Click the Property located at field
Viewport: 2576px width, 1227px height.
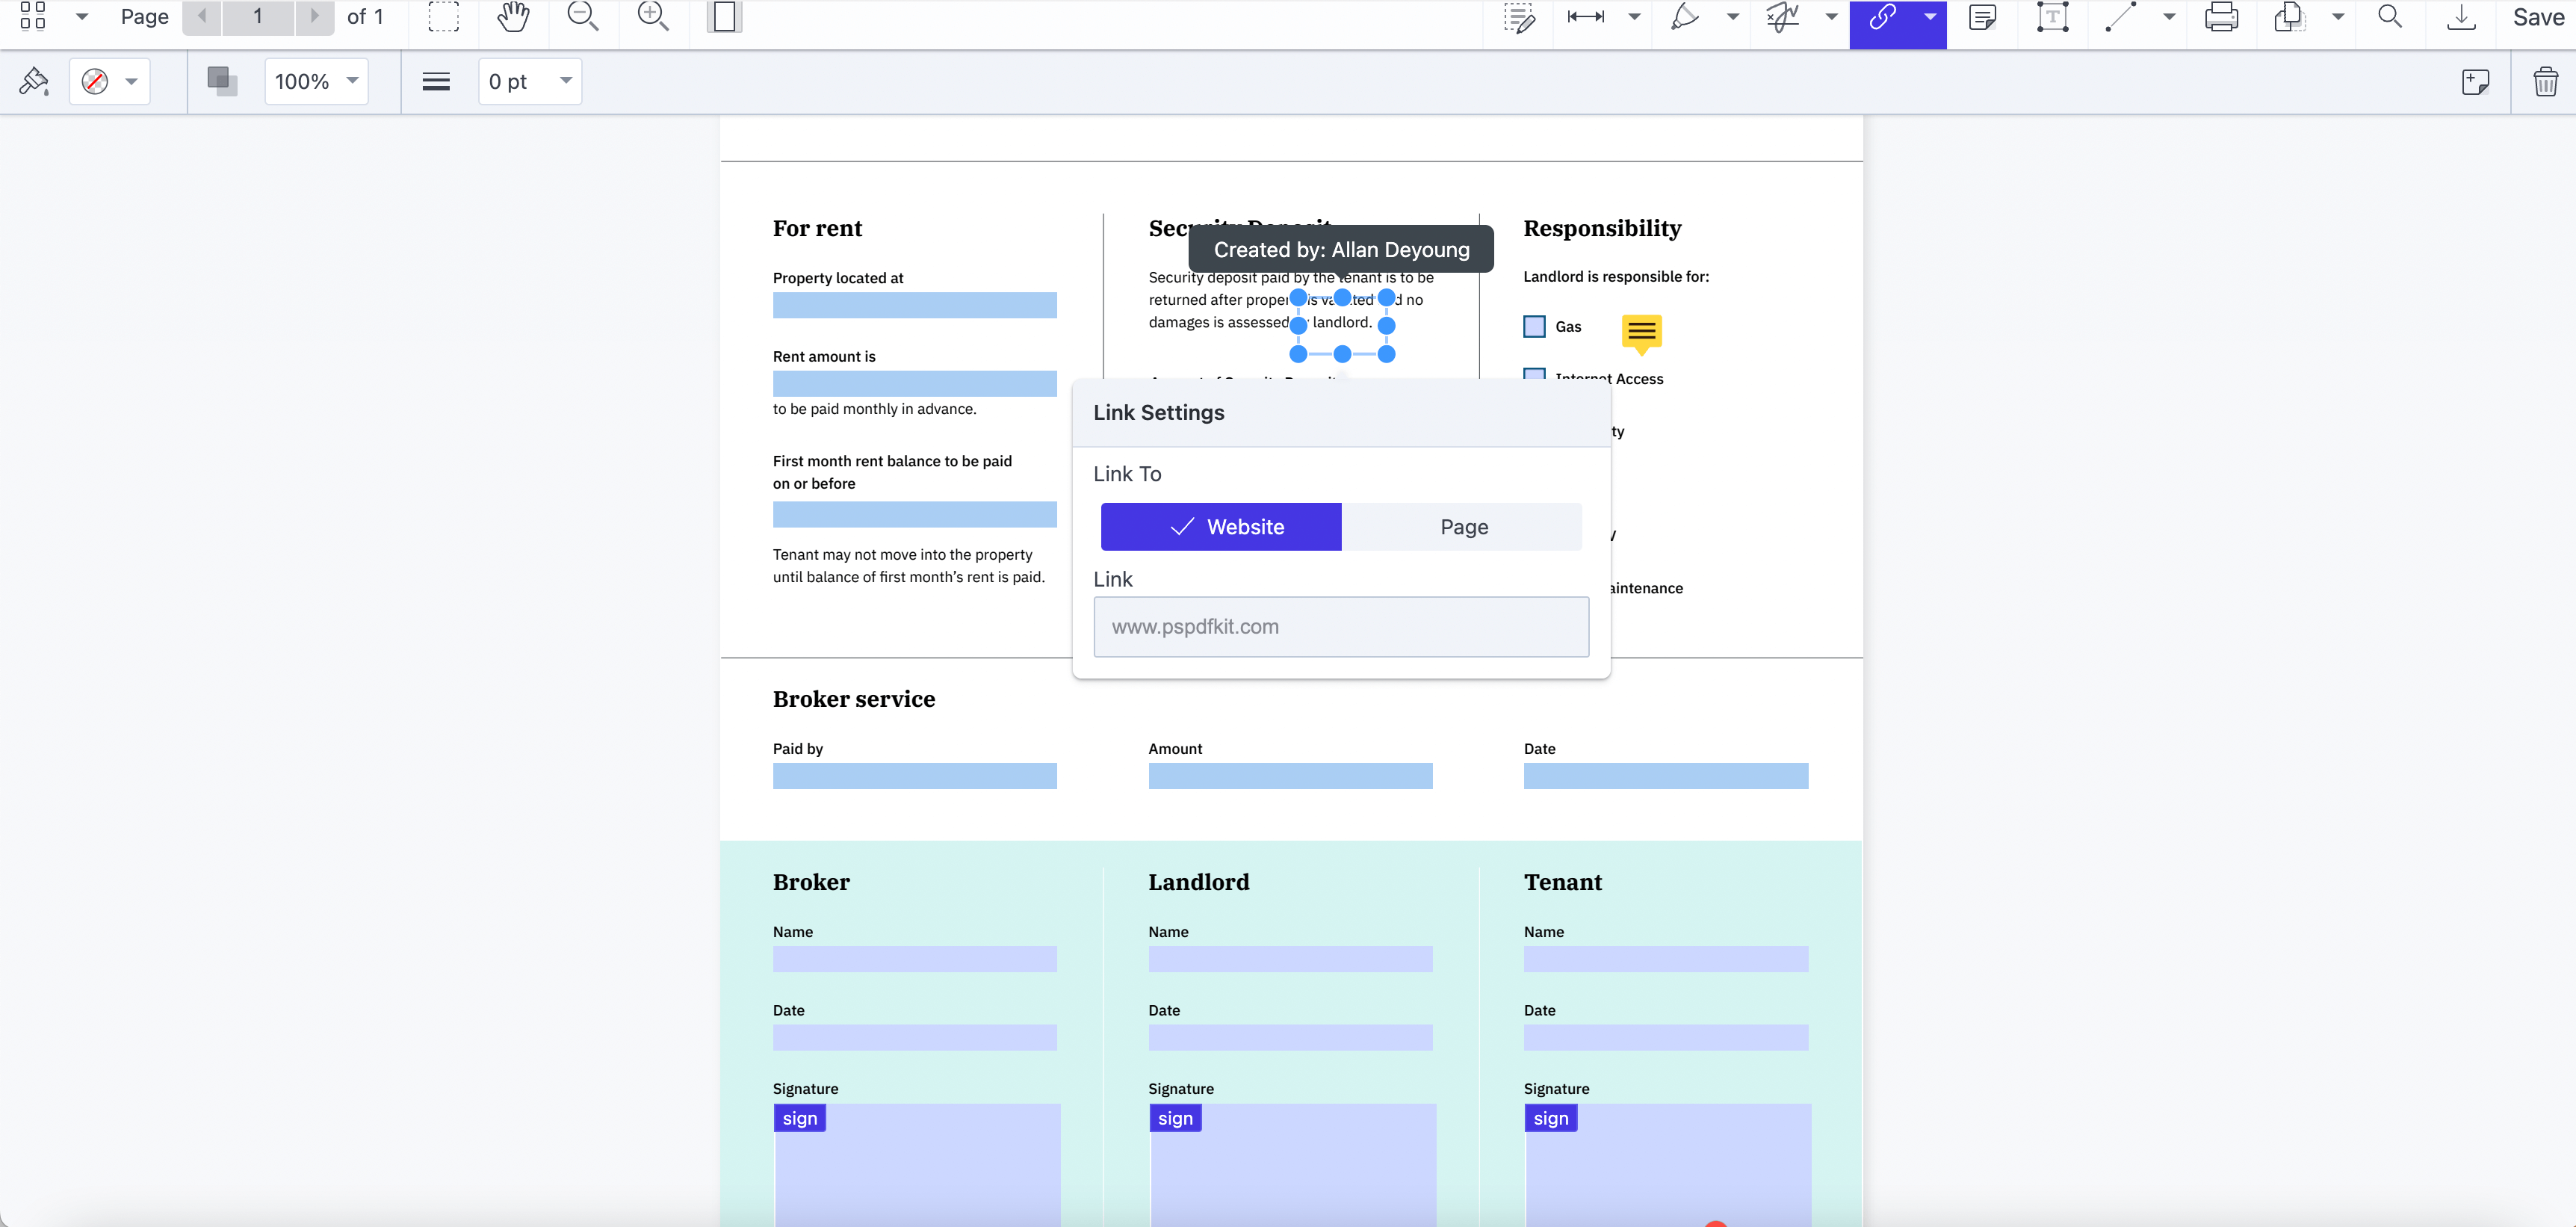914,305
